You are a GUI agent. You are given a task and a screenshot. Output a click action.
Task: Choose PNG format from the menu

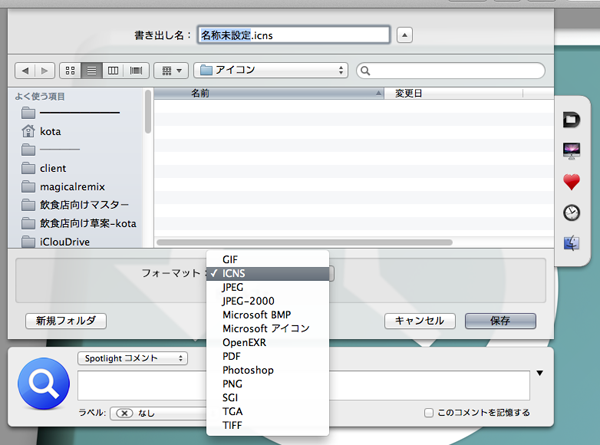pos(267,383)
